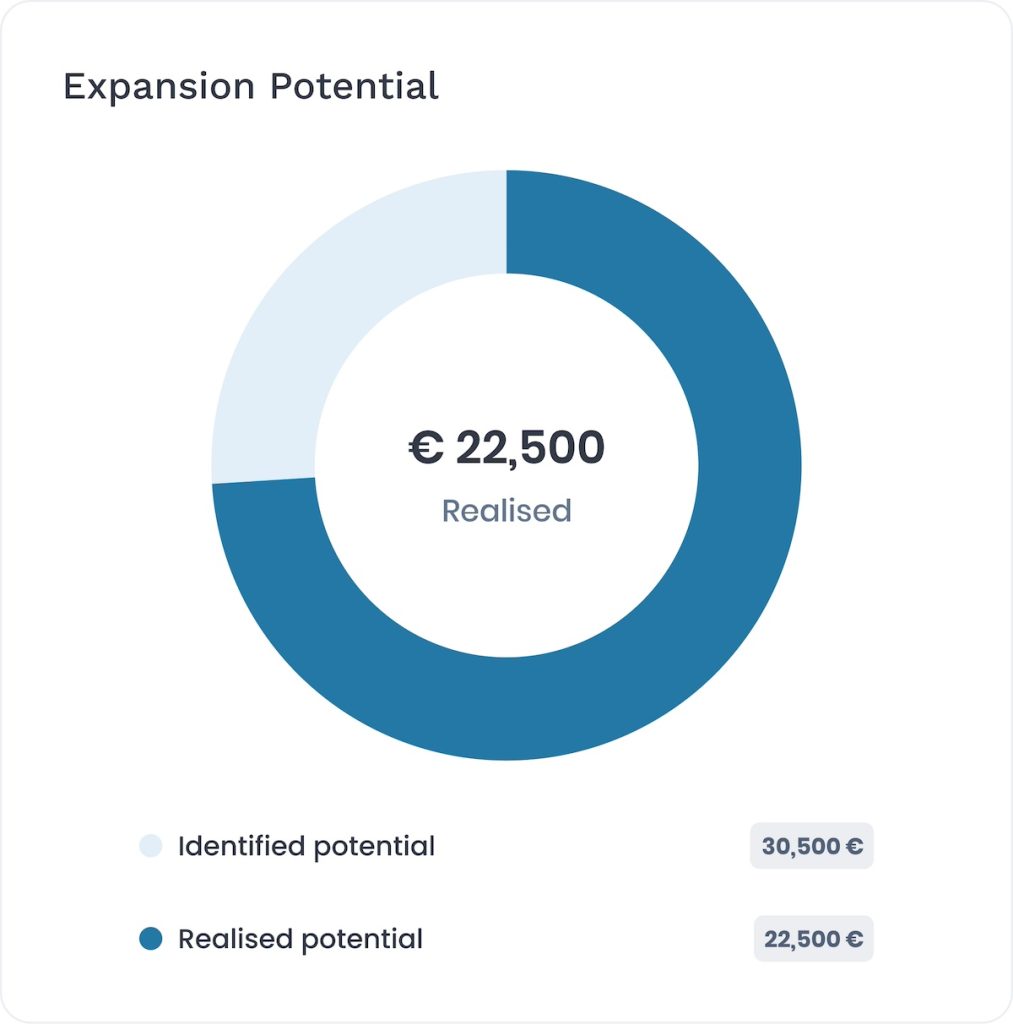Click the left divider between donut segments
This screenshot has width=1013, height=1024.
click(x=264, y=481)
